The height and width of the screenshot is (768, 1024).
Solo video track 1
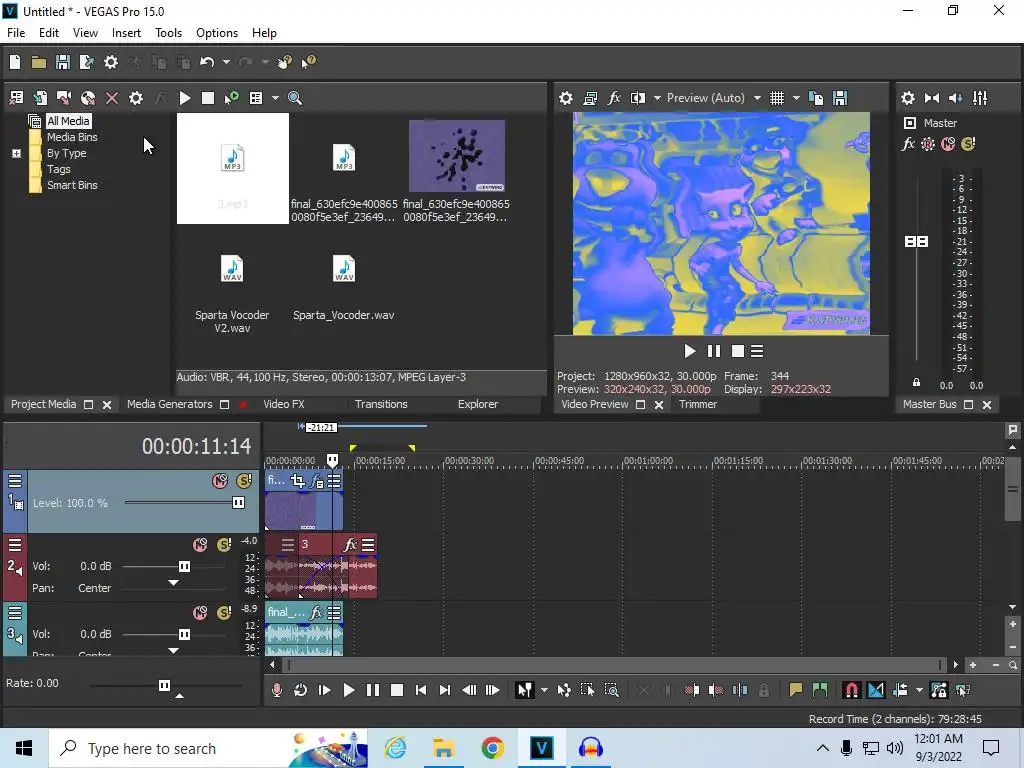[x=244, y=481]
